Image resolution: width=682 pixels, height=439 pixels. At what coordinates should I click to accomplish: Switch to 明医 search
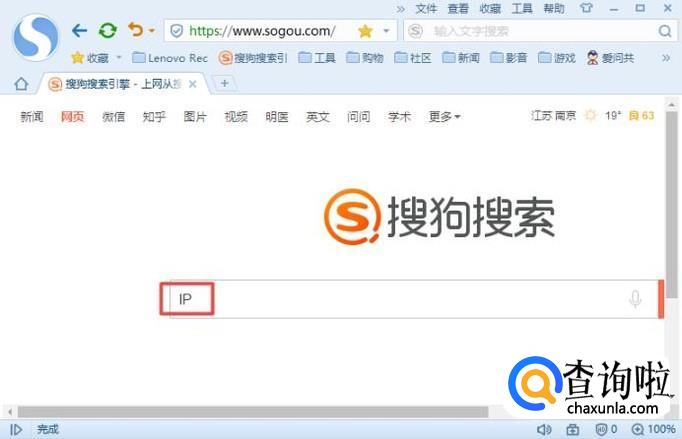coord(277,116)
